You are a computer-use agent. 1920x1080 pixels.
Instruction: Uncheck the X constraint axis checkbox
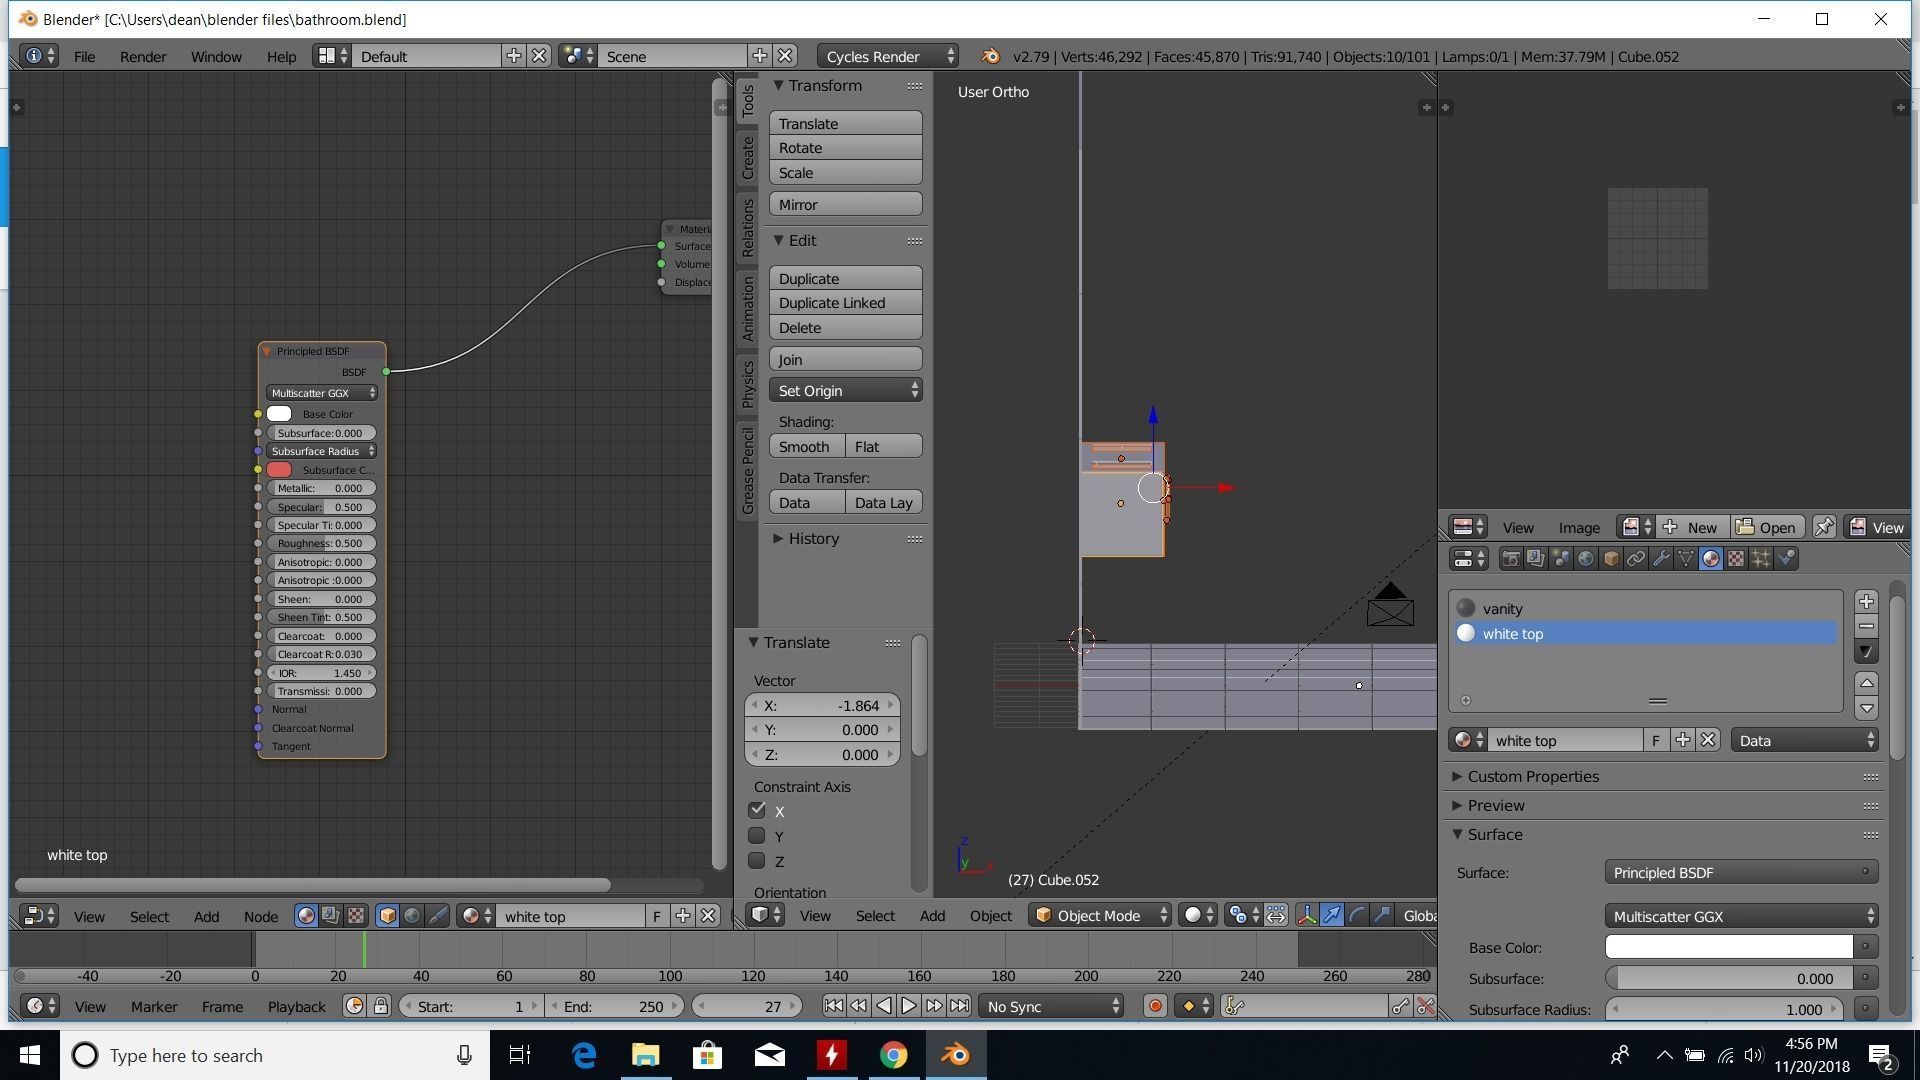coord(757,811)
